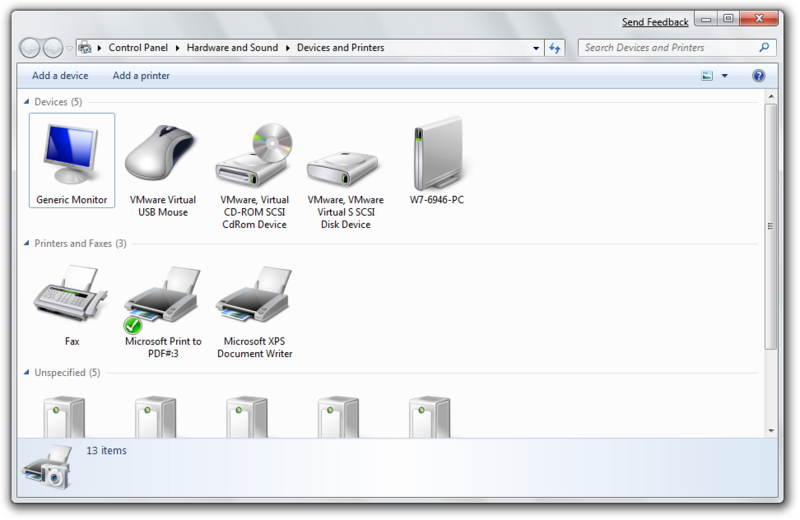This screenshot has width=800, height=520.
Task: Click the Hardware and Sound breadcrumb
Action: pyautogui.click(x=232, y=47)
